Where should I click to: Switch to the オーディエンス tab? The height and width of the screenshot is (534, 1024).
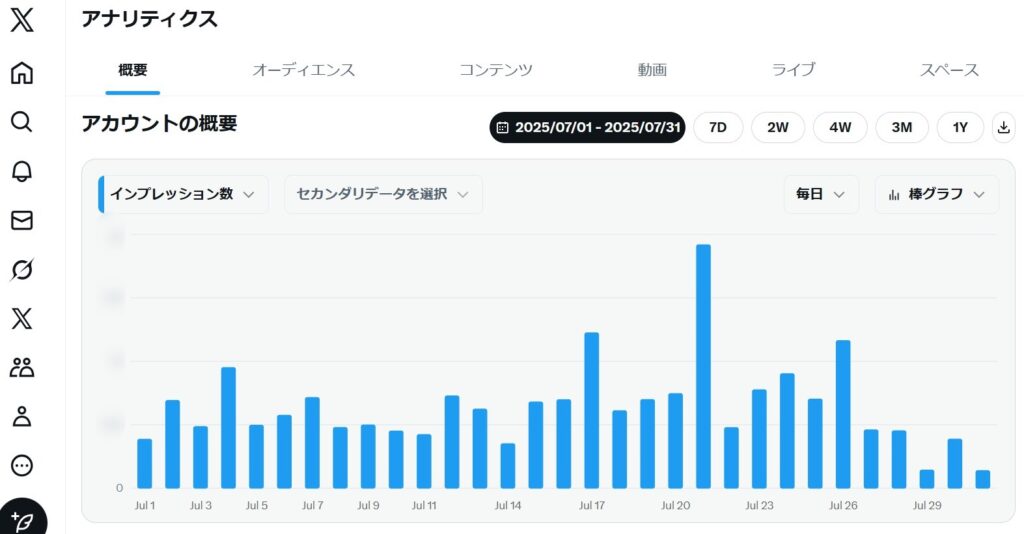[x=303, y=70]
